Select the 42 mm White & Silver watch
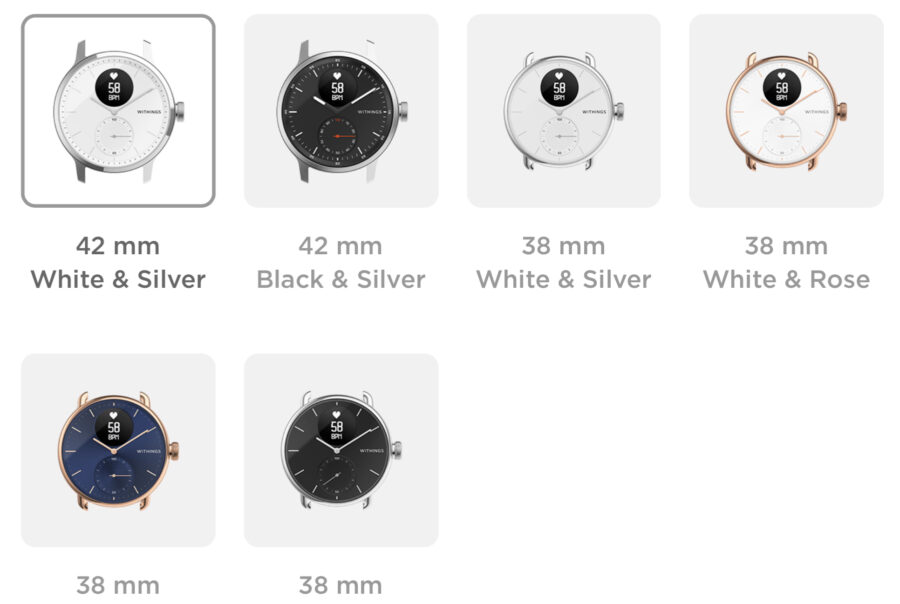 pyautogui.click(x=118, y=111)
